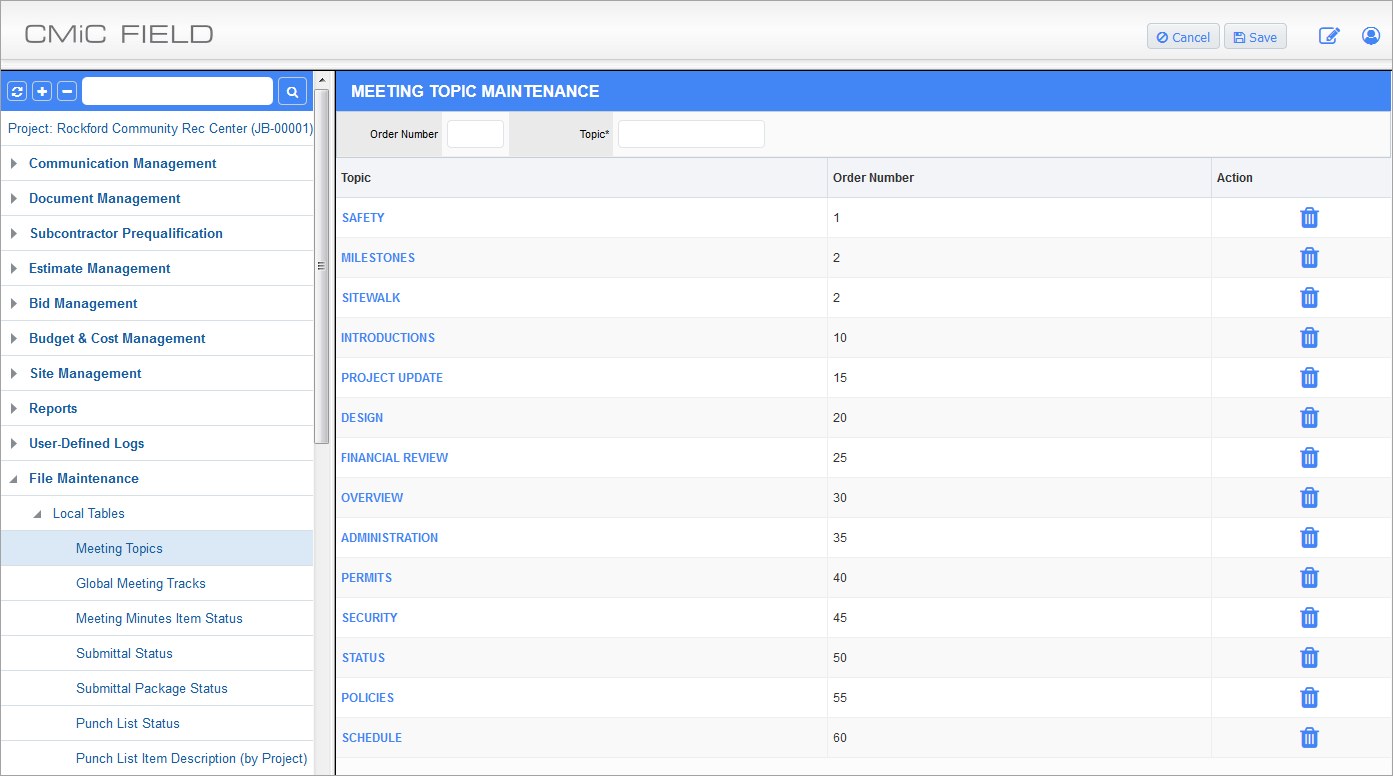Image resolution: width=1393 pixels, height=776 pixels.
Task: Click the Order Number column header
Action: [x=873, y=178]
